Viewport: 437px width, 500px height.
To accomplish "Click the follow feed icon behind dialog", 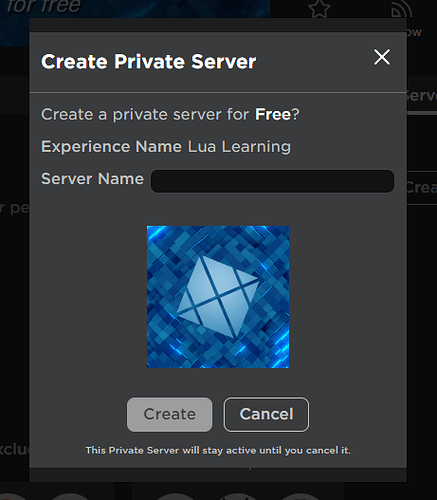I will [x=401, y=8].
